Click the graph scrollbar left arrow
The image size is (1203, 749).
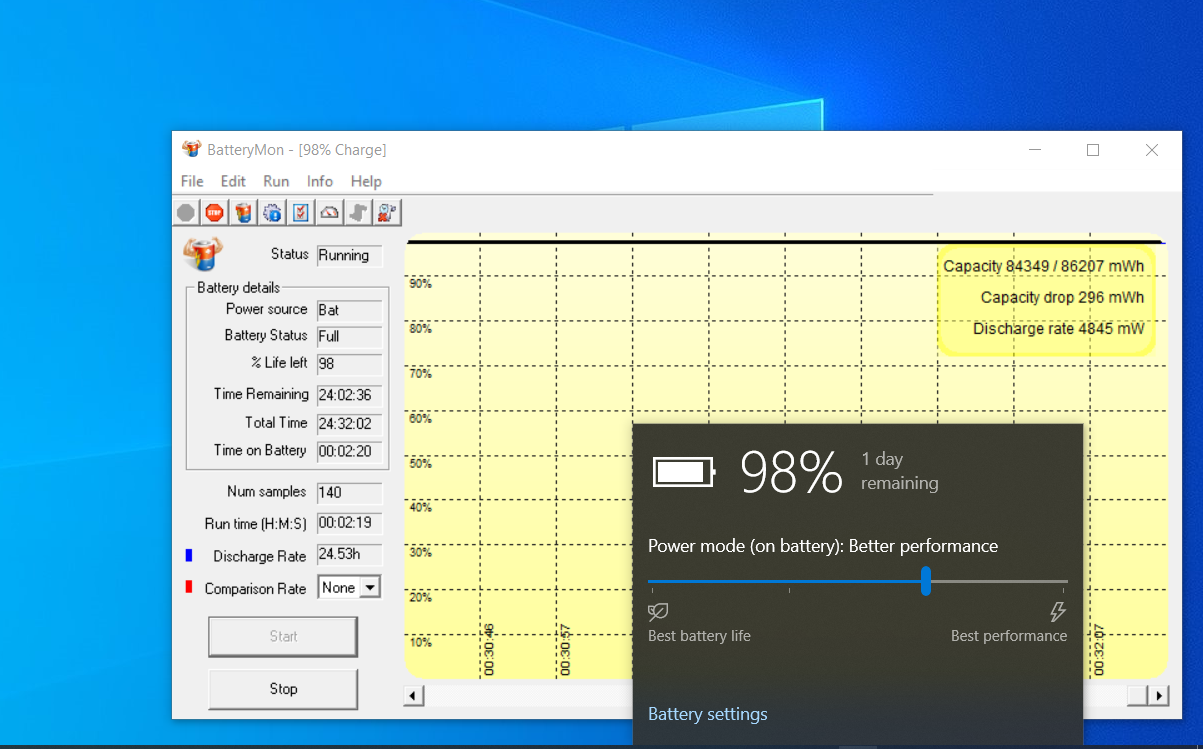[x=414, y=696]
